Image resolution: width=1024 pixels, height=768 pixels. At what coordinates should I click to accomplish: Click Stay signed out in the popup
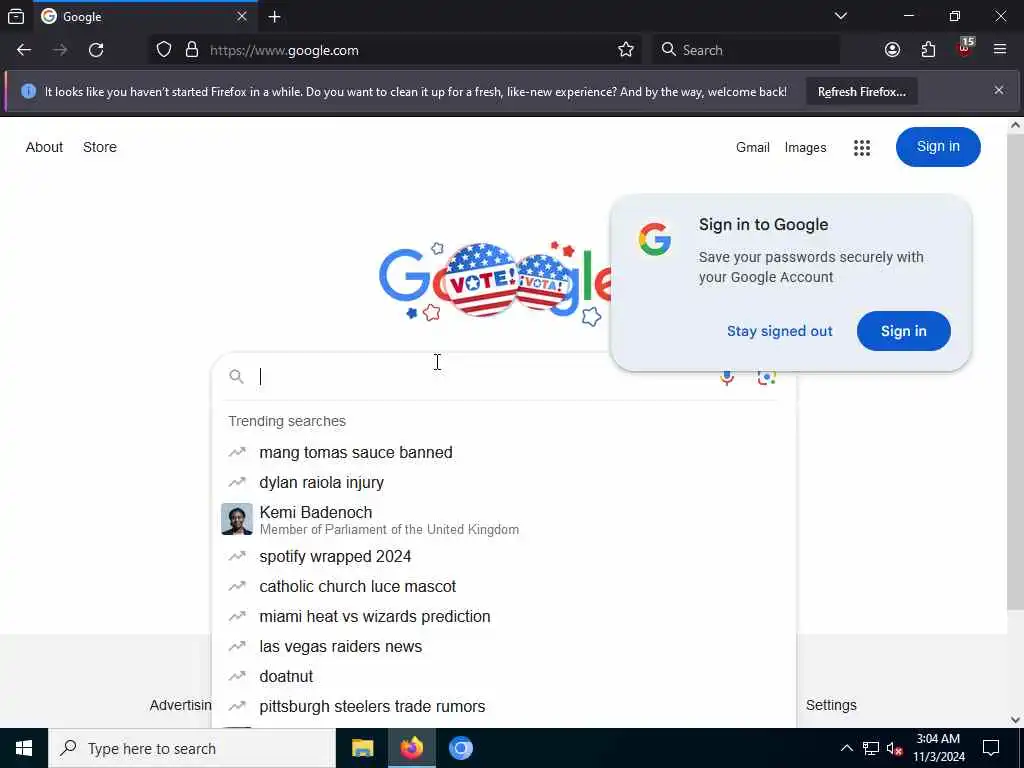click(x=780, y=331)
